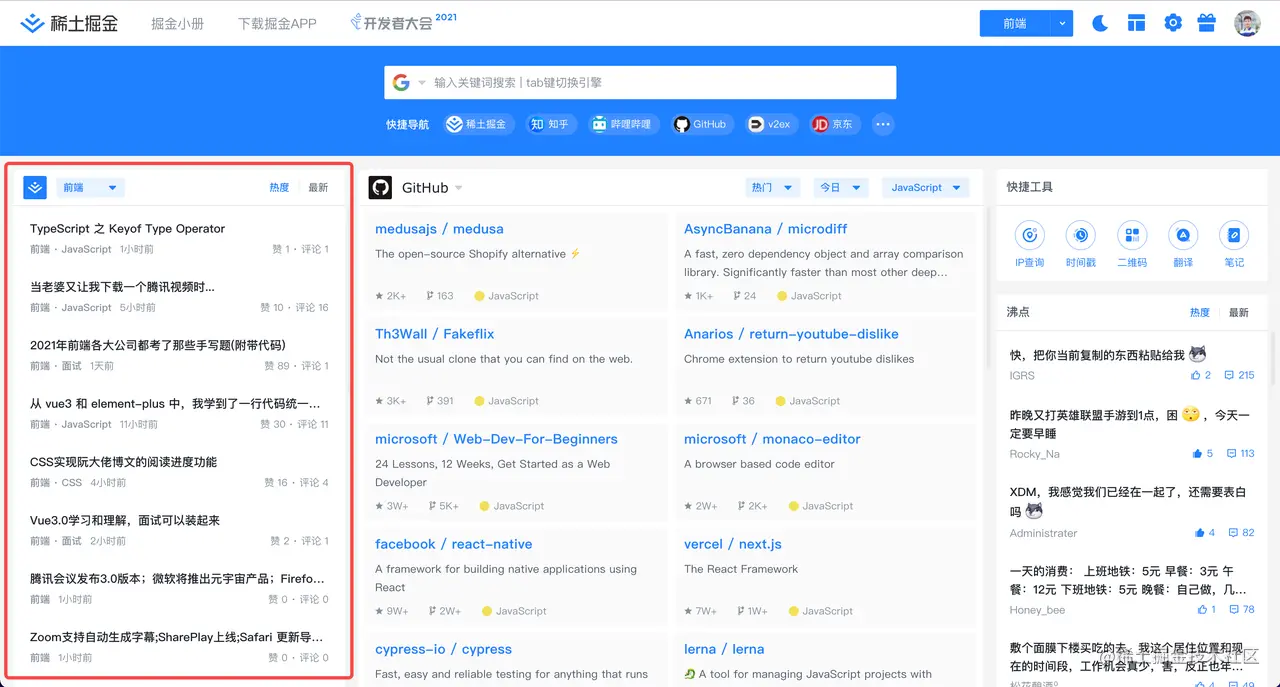This screenshot has height=687, width=1280.
Task: Switch article list to 最新 tab
Action: coord(318,187)
